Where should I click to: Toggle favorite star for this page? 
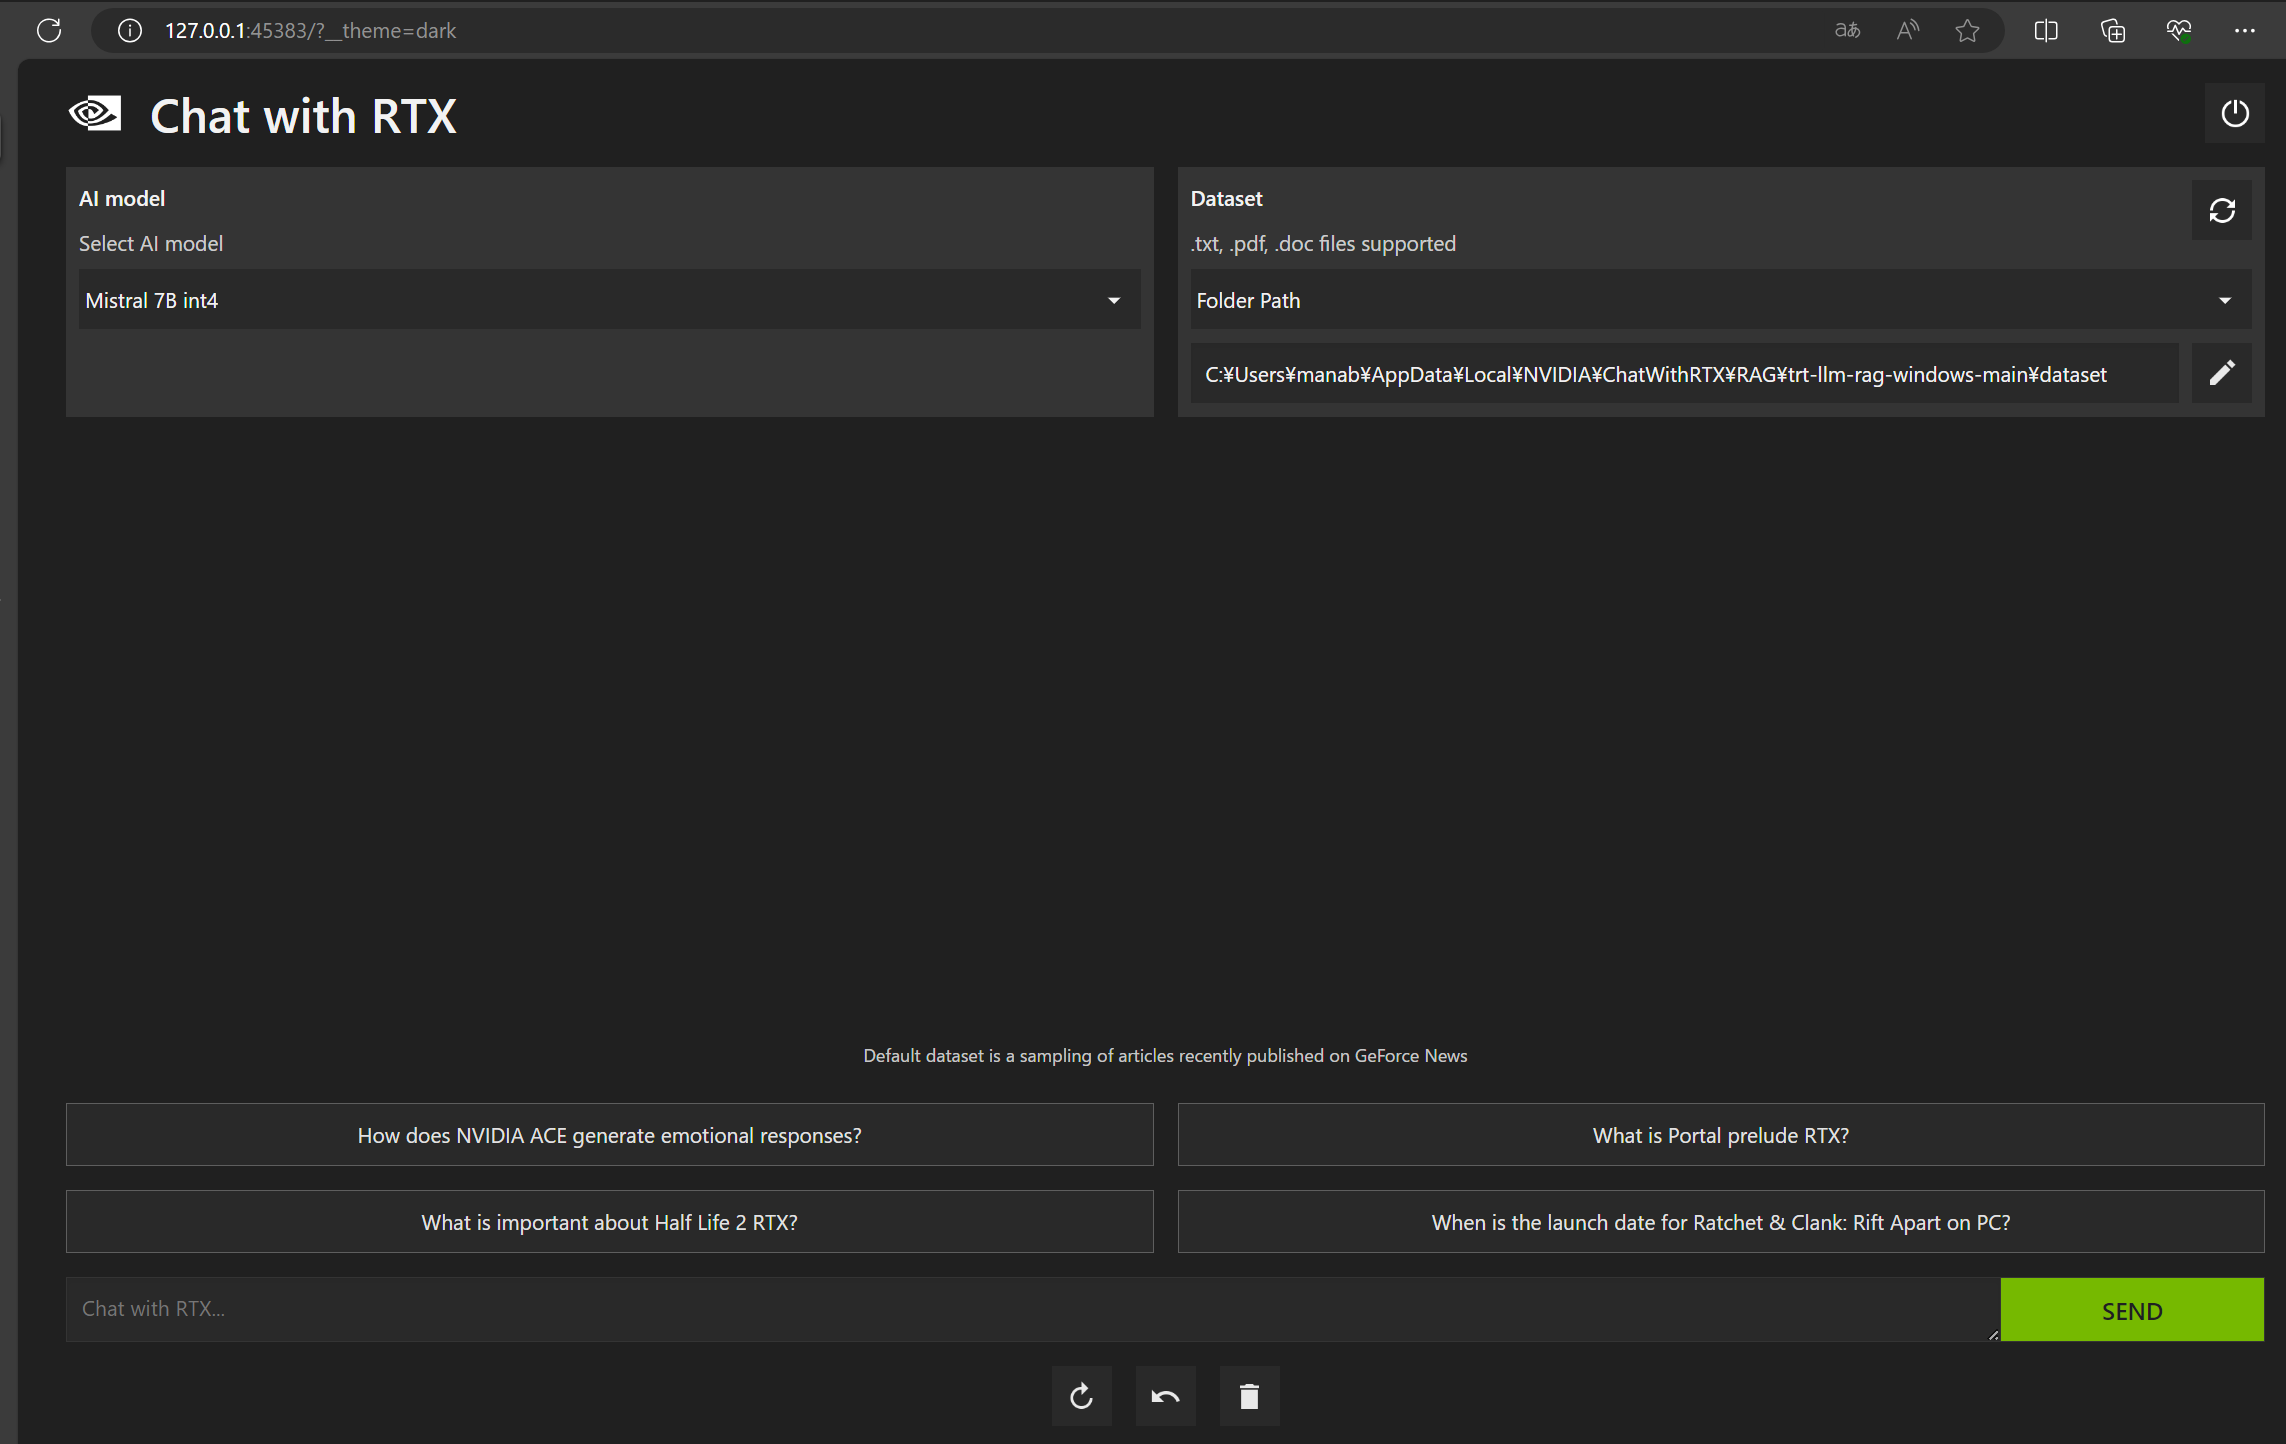click(x=1968, y=30)
